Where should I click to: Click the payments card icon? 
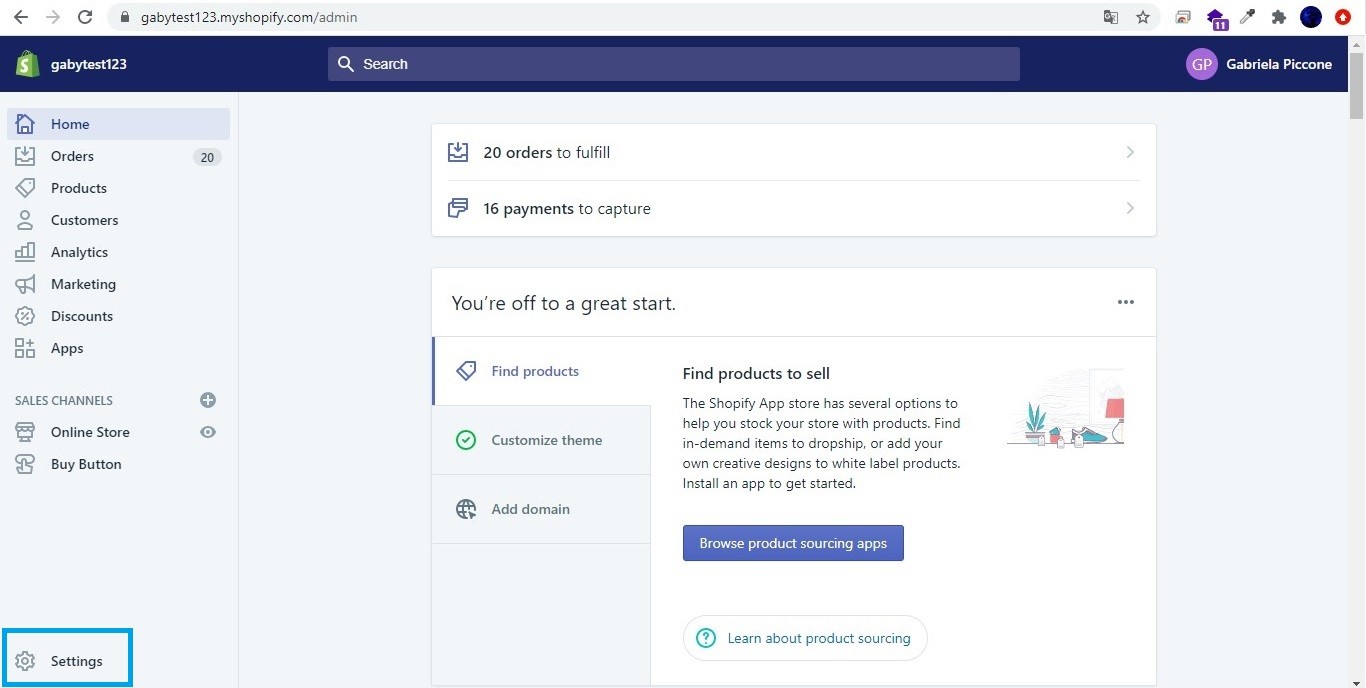458,208
